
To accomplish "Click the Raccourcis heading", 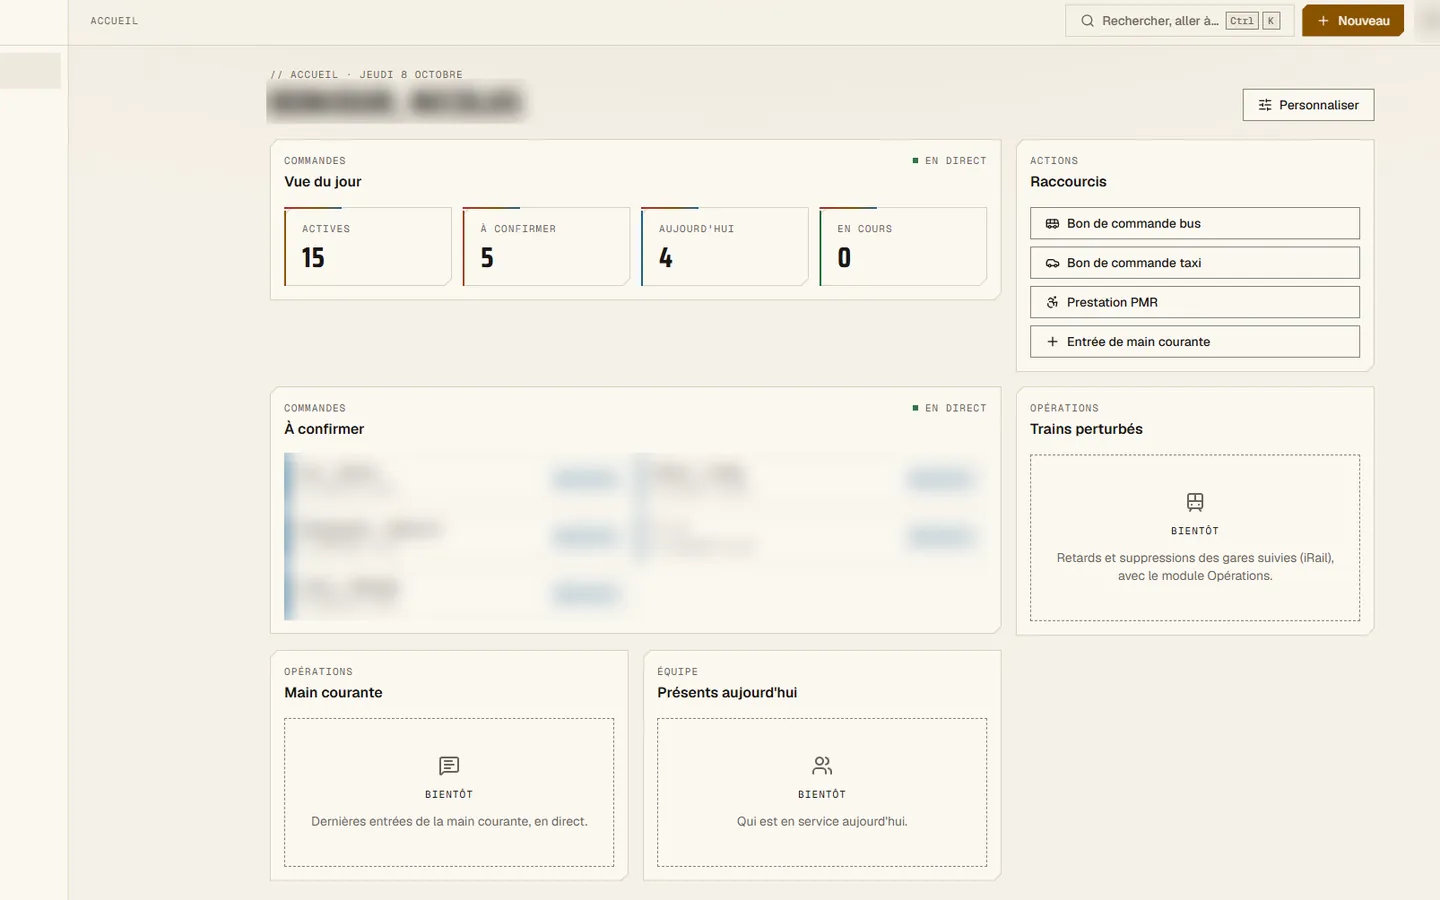I will [1068, 182].
